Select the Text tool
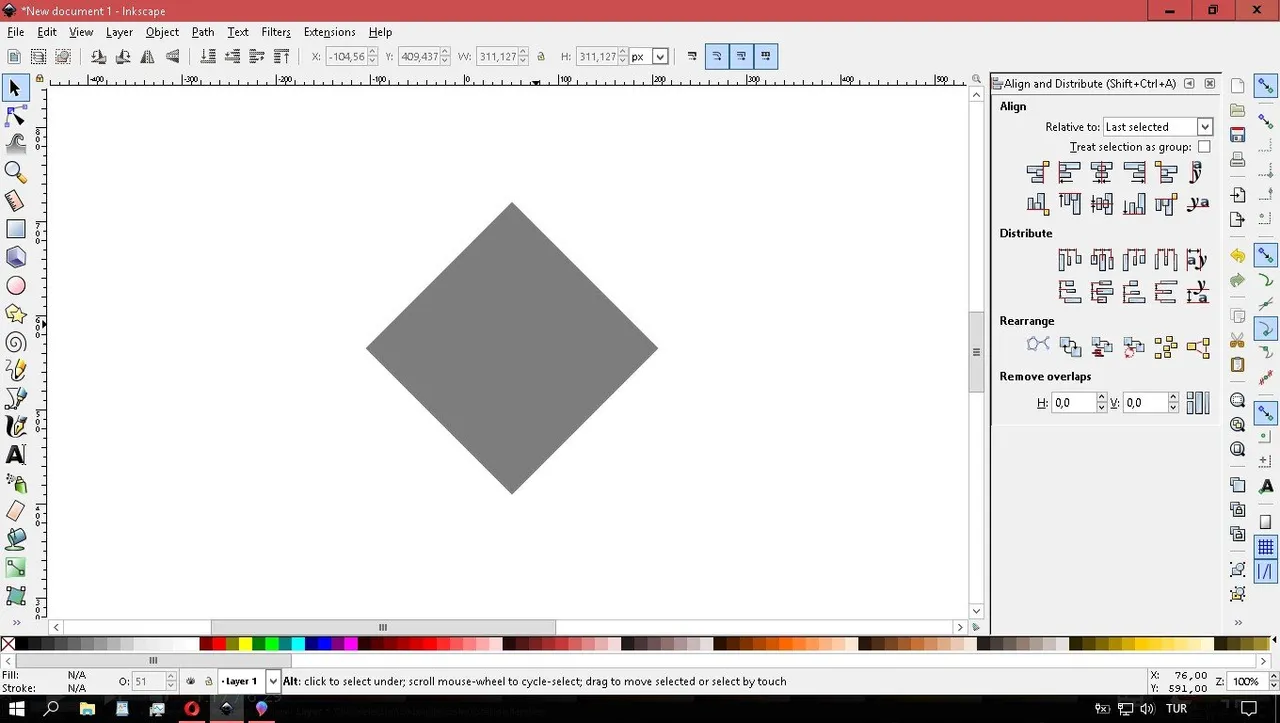This screenshot has height=723, width=1280. tap(15, 454)
